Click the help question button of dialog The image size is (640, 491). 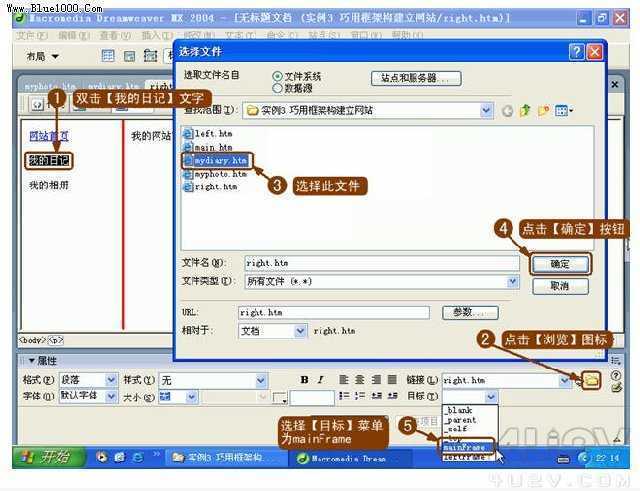point(576,52)
